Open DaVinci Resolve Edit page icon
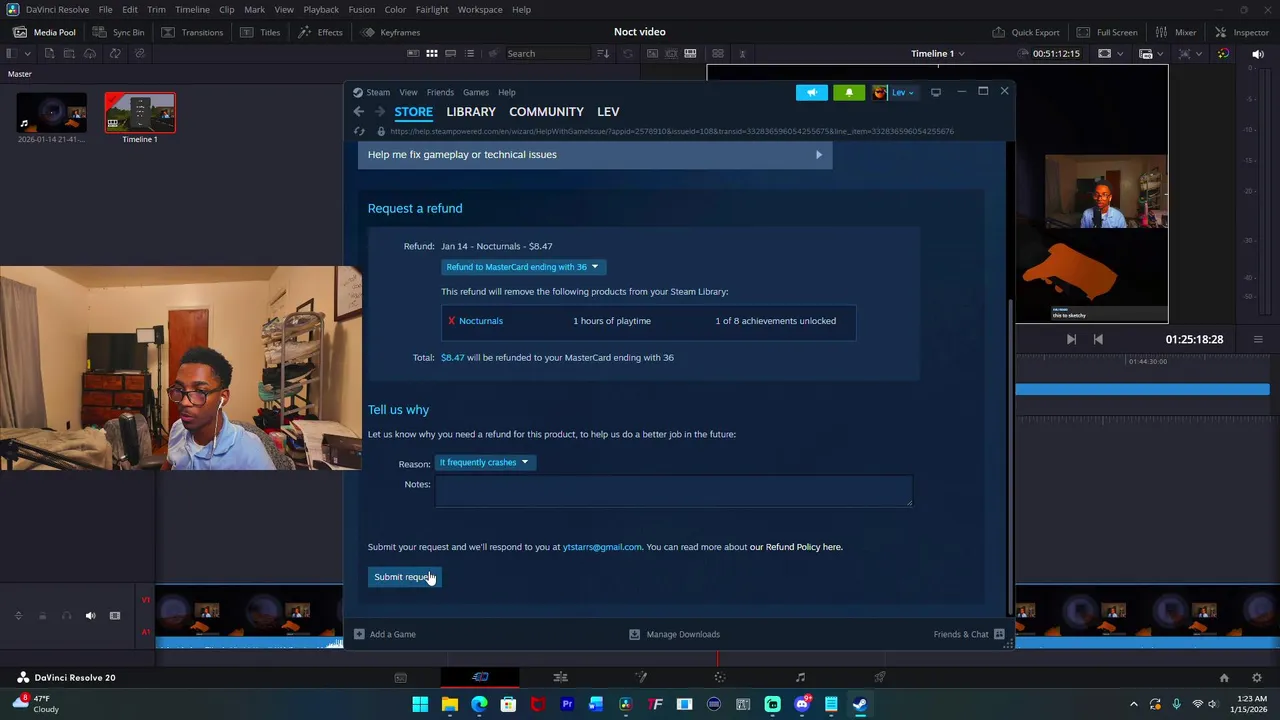 pyautogui.click(x=560, y=677)
